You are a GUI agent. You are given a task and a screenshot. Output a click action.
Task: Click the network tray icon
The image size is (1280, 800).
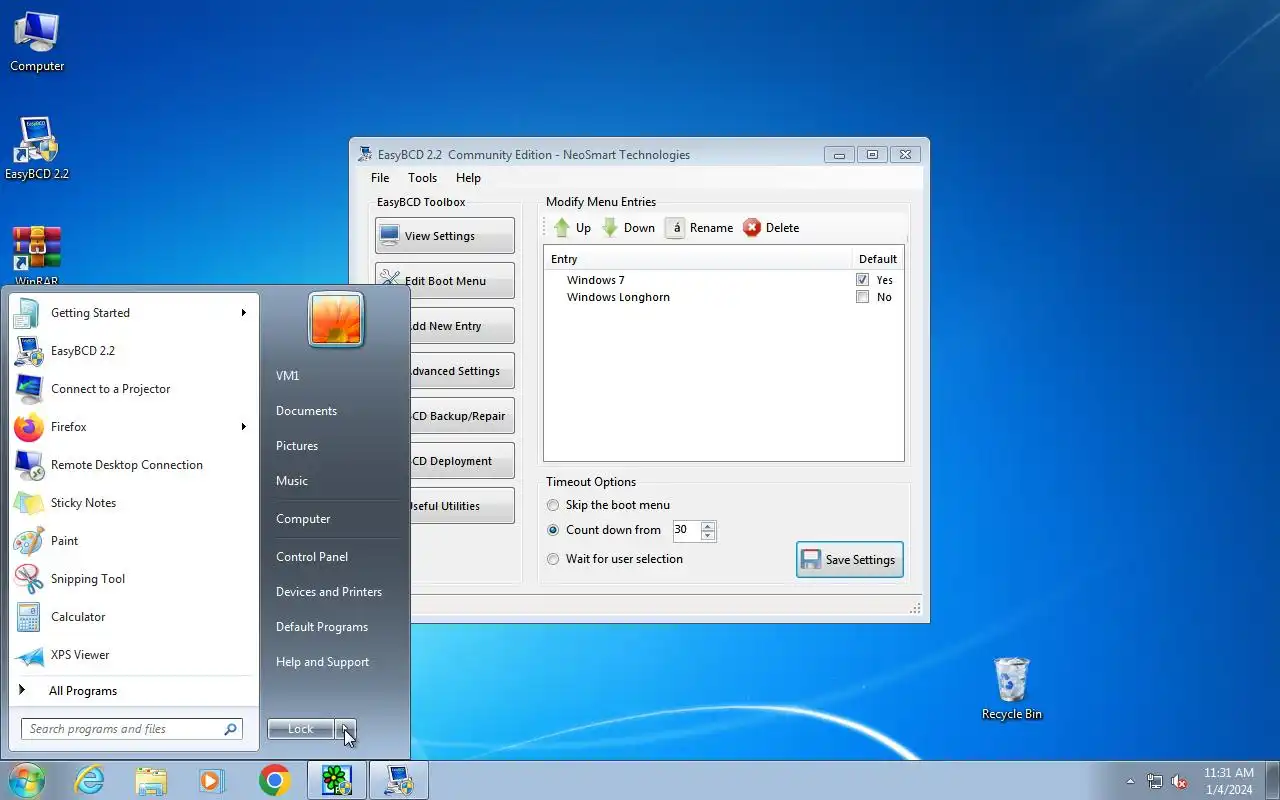tap(1155, 781)
